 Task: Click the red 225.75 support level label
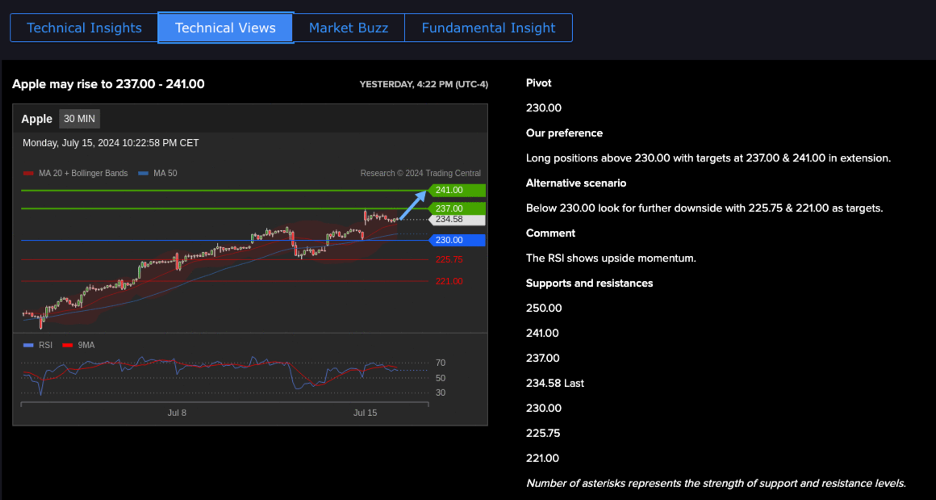click(449, 259)
